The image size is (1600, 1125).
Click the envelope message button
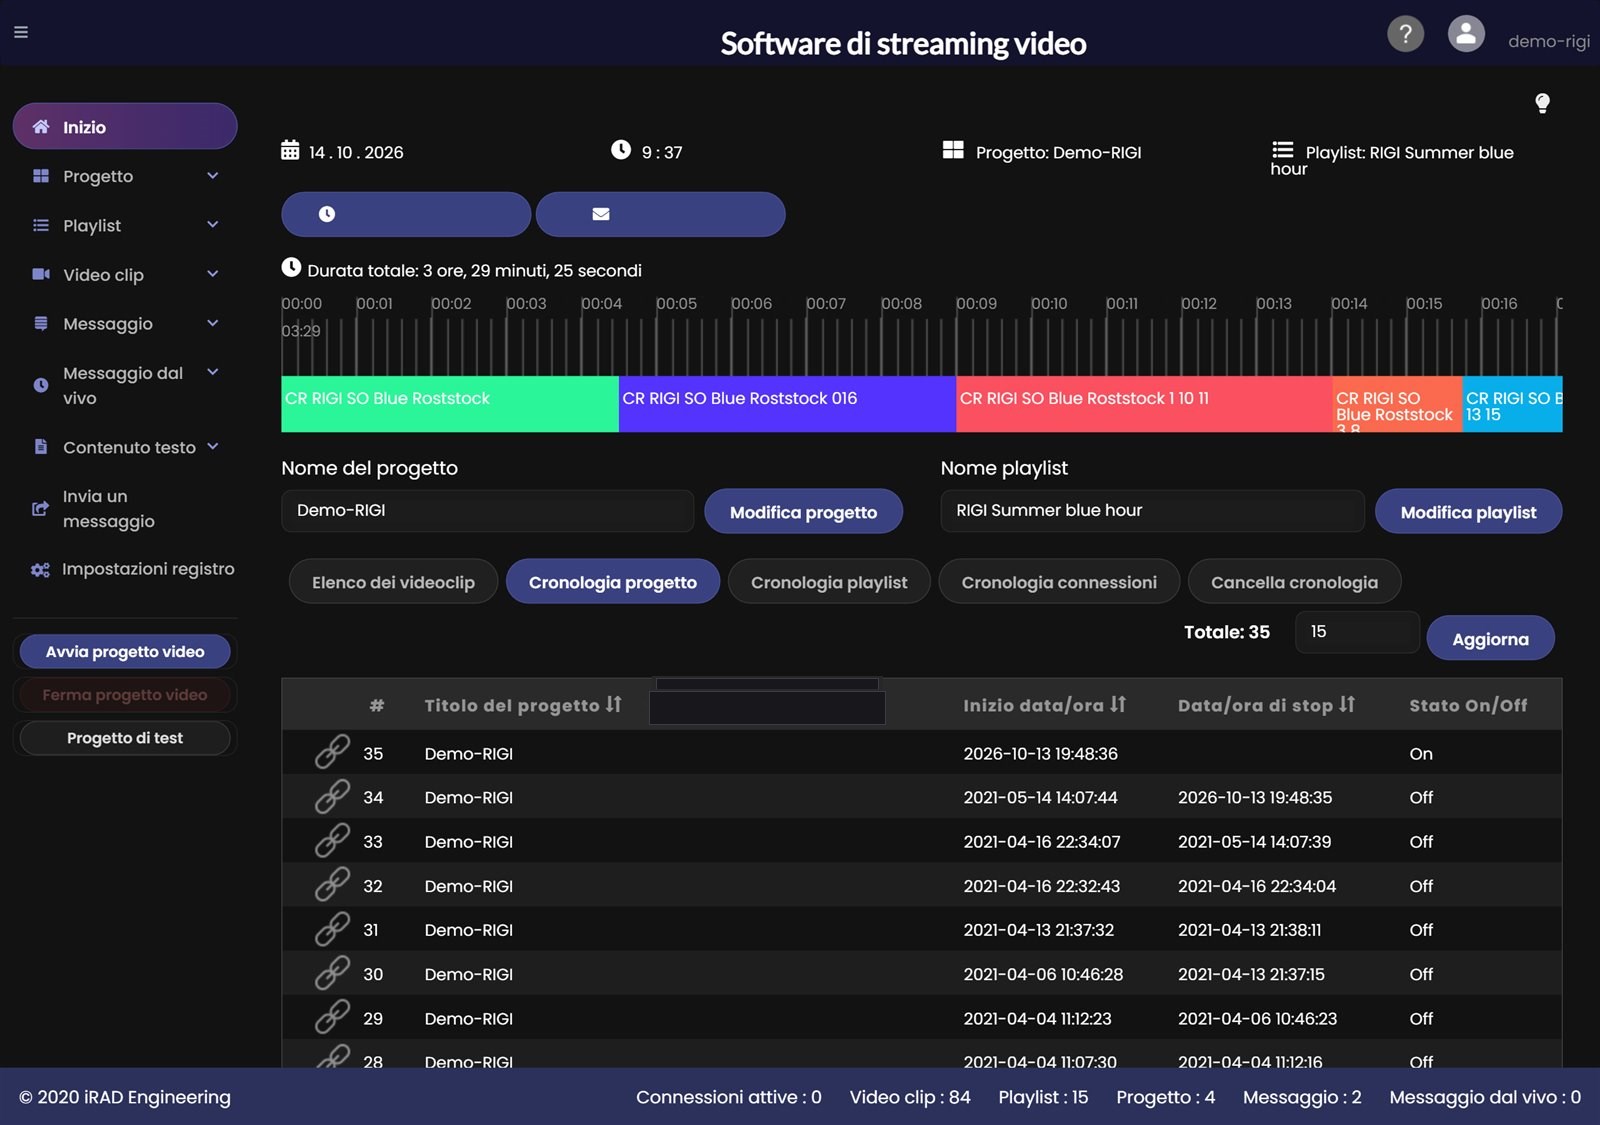pyautogui.click(x=660, y=214)
